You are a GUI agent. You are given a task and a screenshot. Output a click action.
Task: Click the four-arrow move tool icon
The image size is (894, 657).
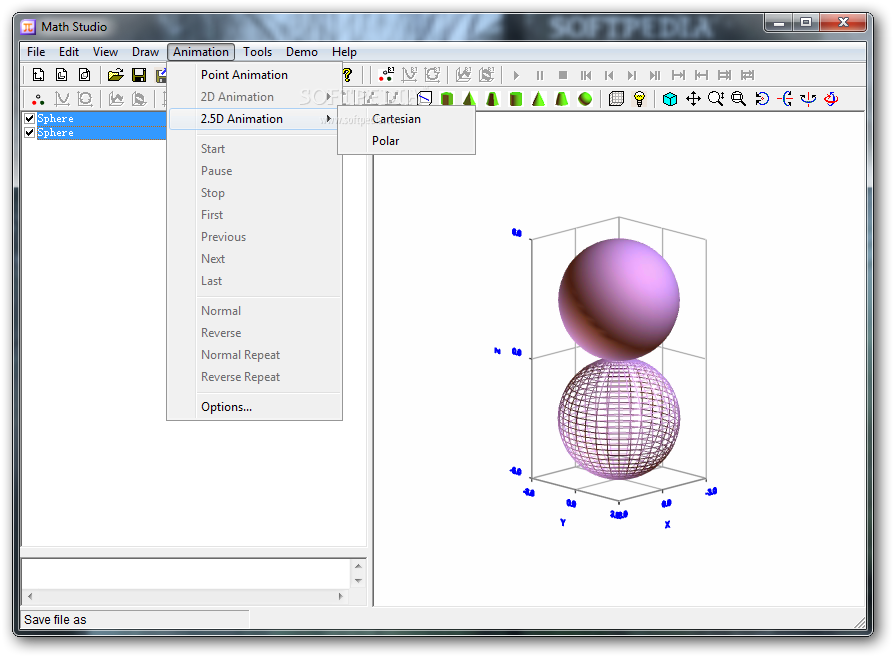click(x=693, y=99)
